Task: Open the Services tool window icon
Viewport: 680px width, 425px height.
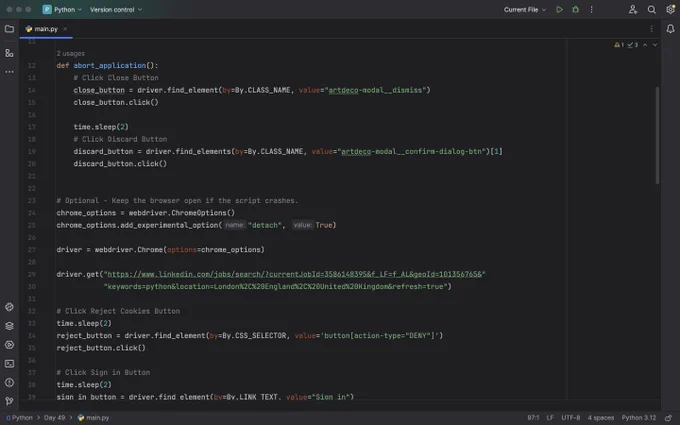Action: 9,345
